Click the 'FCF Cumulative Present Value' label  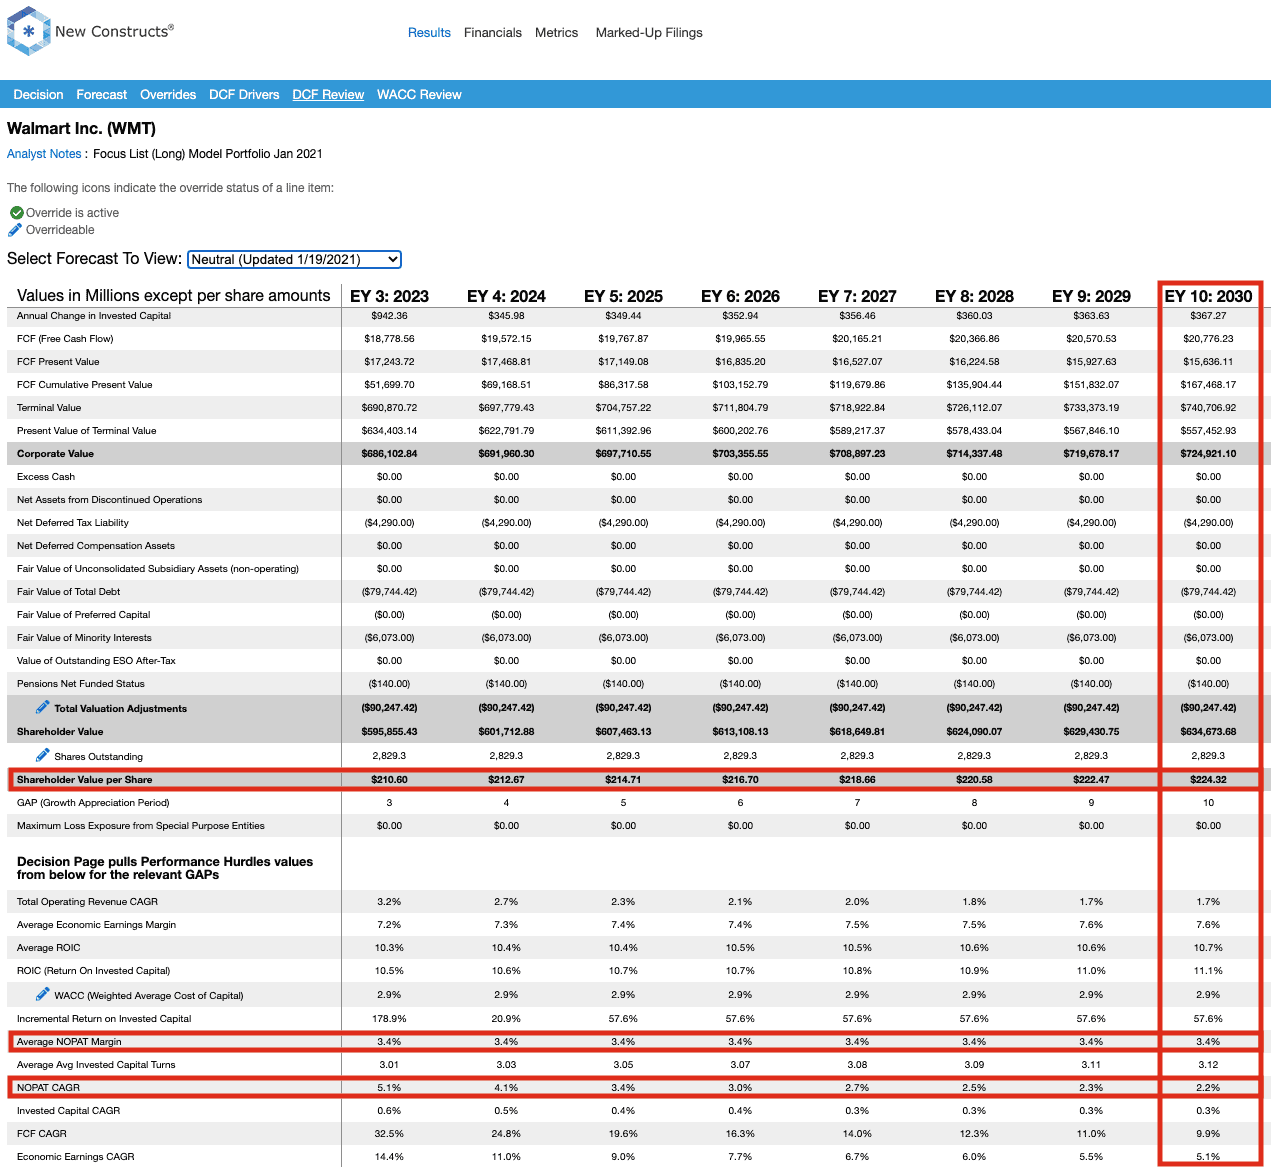(x=85, y=385)
